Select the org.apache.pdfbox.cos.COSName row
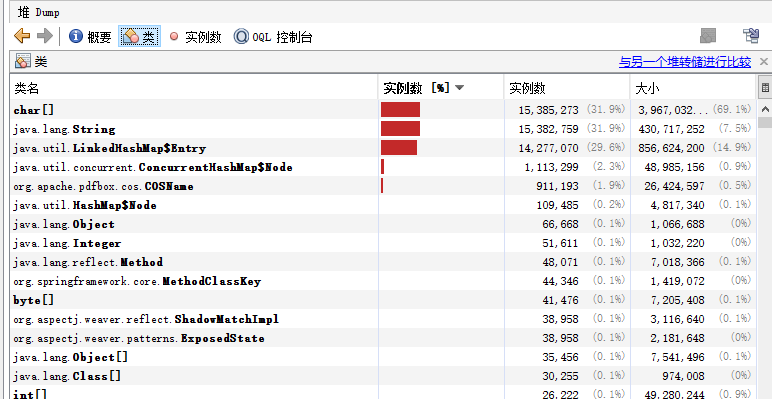Image resolution: width=772 pixels, height=399 pixels. 383,186
